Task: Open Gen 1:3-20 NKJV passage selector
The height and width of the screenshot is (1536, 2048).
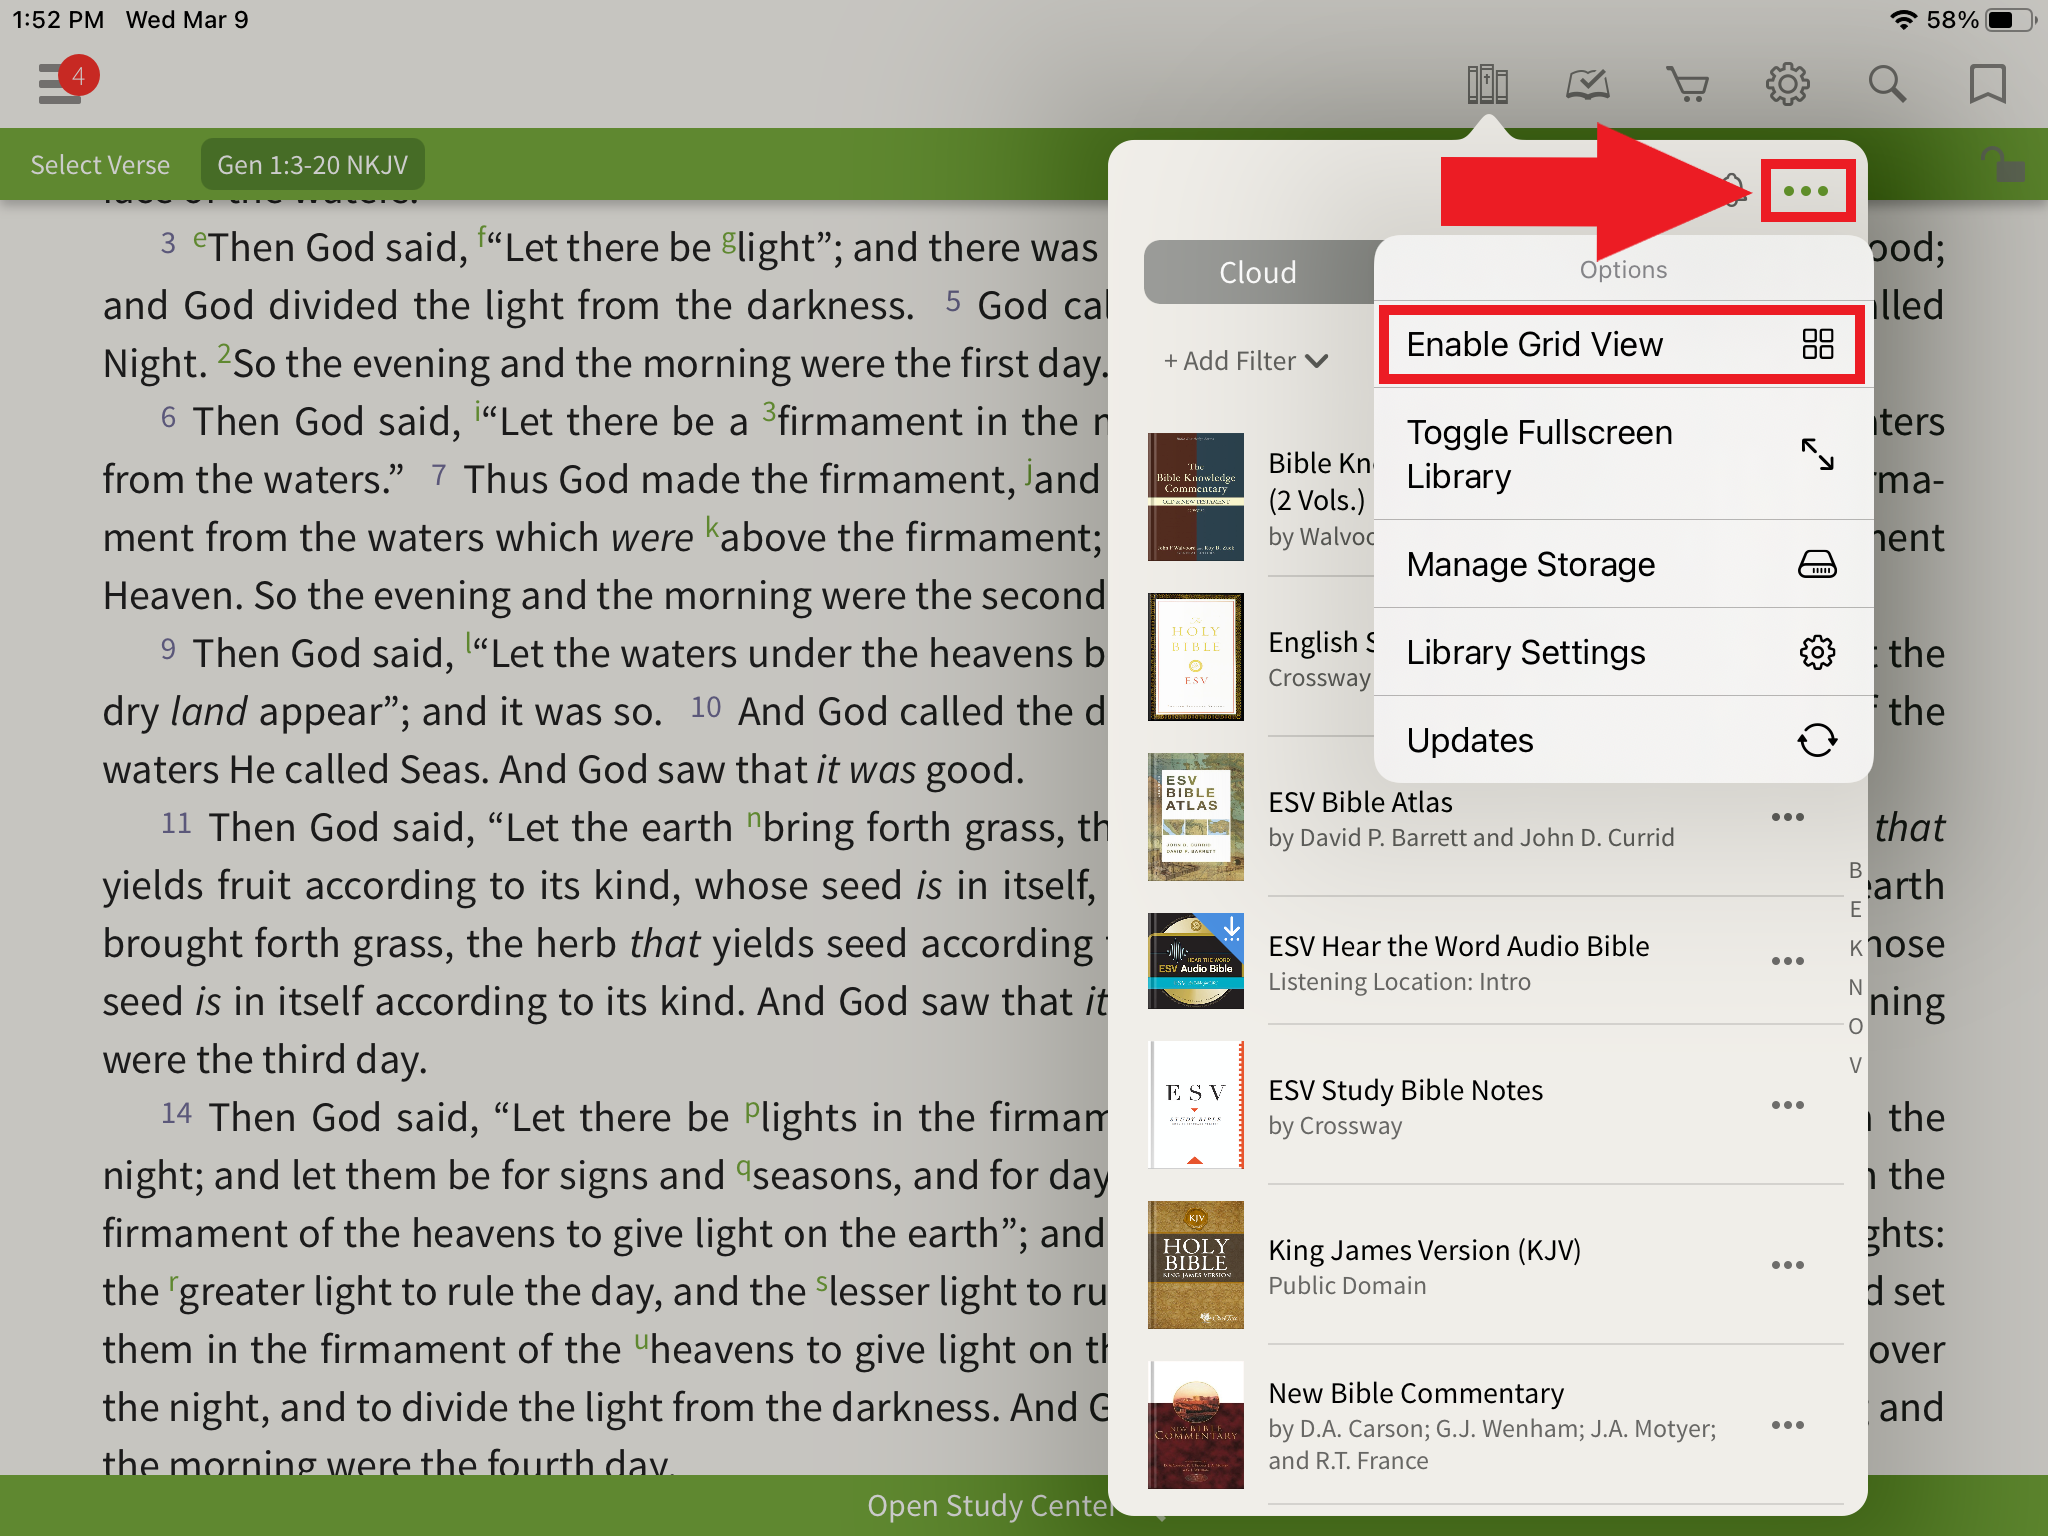Action: pos(313,165)
